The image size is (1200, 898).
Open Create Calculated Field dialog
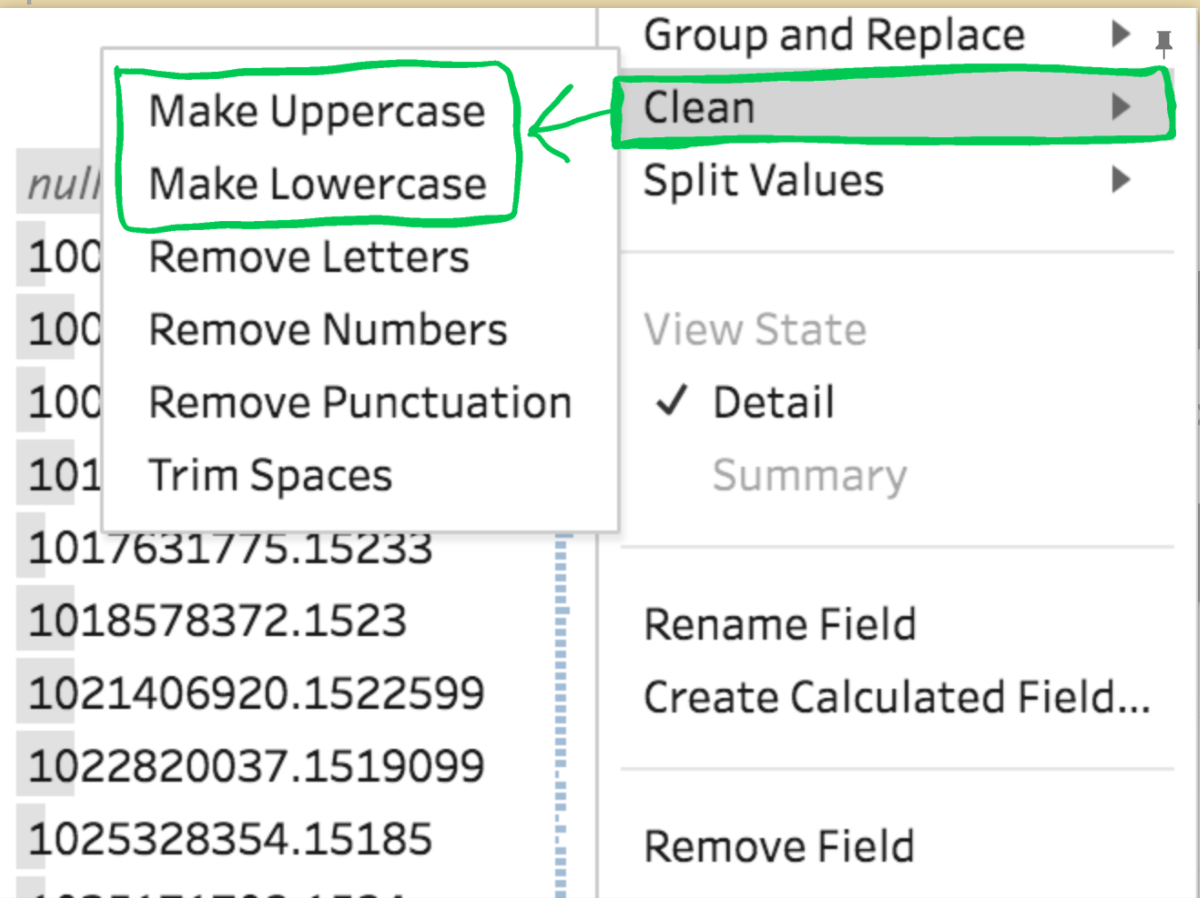(897, 698)
